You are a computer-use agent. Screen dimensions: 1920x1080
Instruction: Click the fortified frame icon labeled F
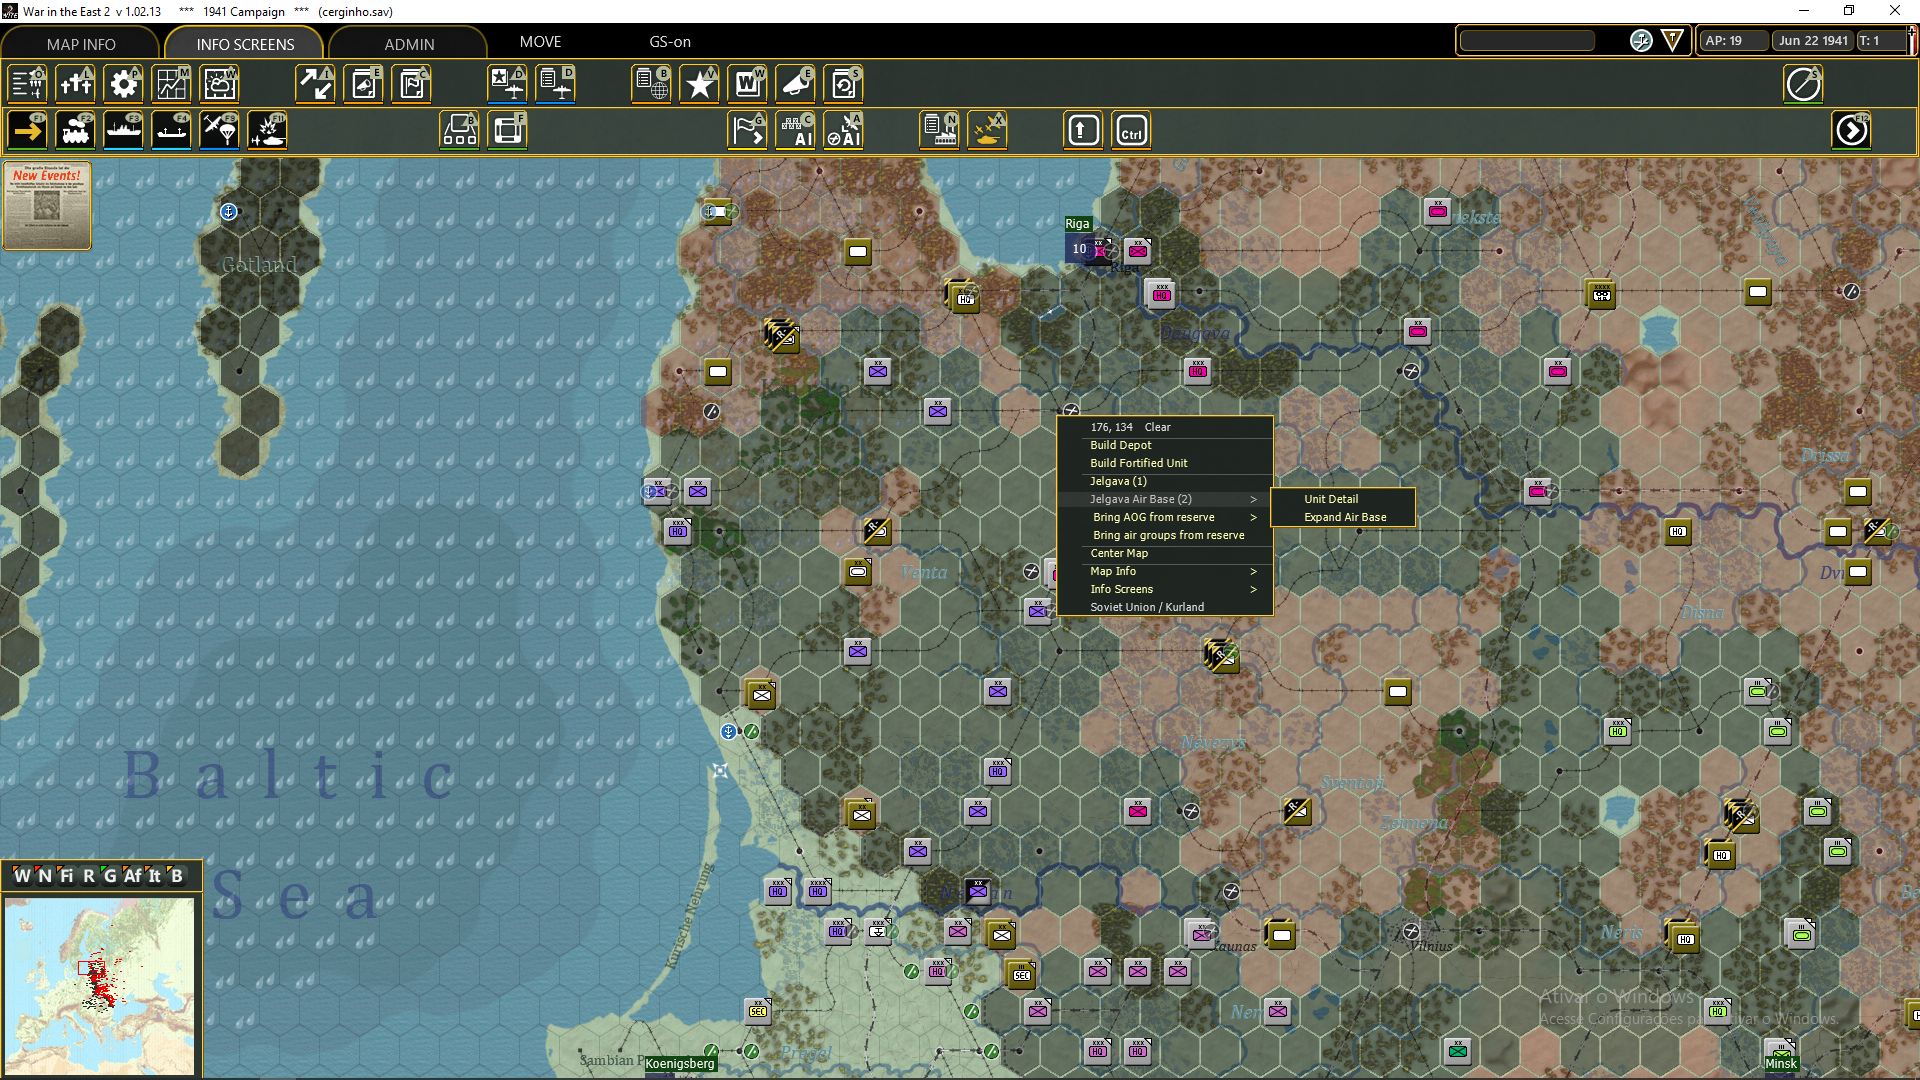508,131
